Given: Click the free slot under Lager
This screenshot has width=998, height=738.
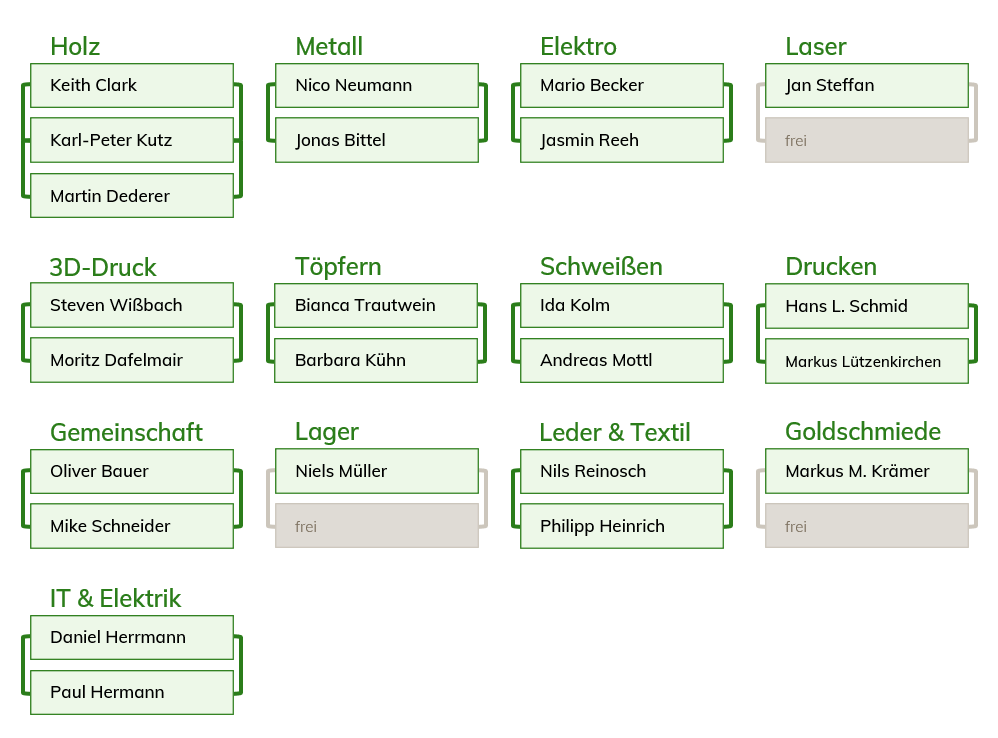Looking at the screenshot, I should tap(377, 526).
